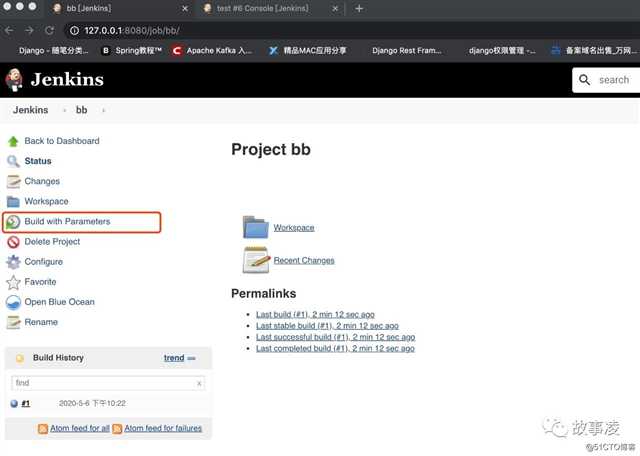Click the Jenkins breadcrumb link
Screen dimensions: 640x456
tap(31, 111)
